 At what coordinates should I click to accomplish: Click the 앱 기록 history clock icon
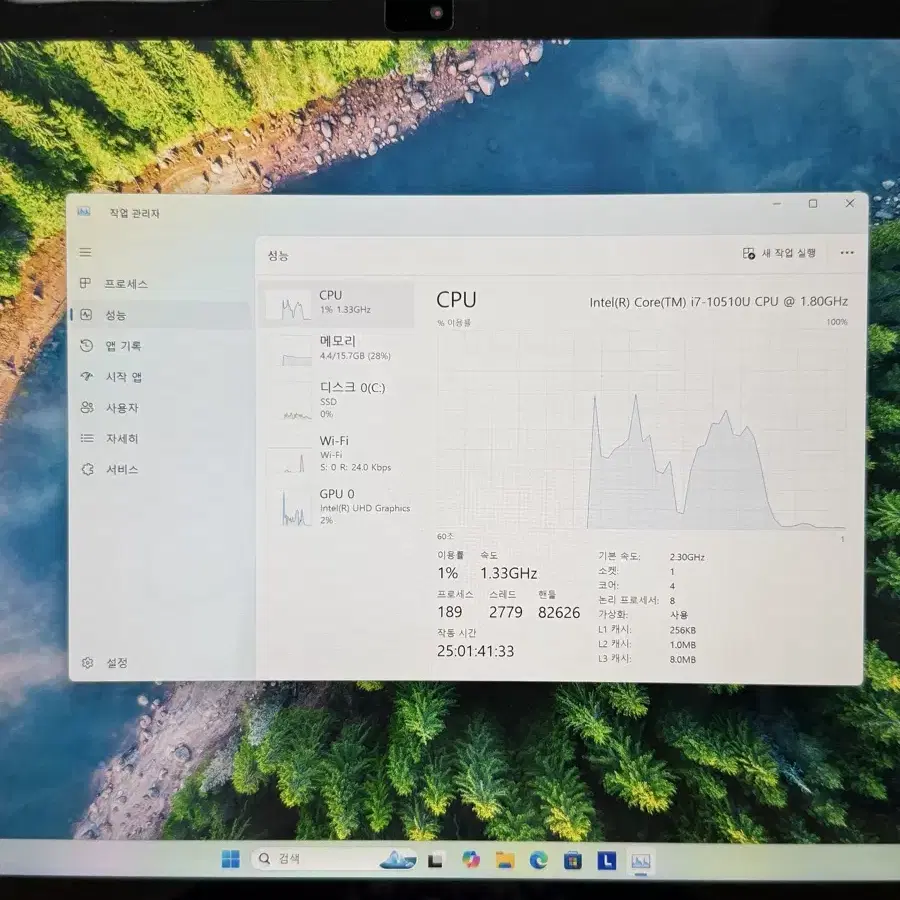(87, 346)
